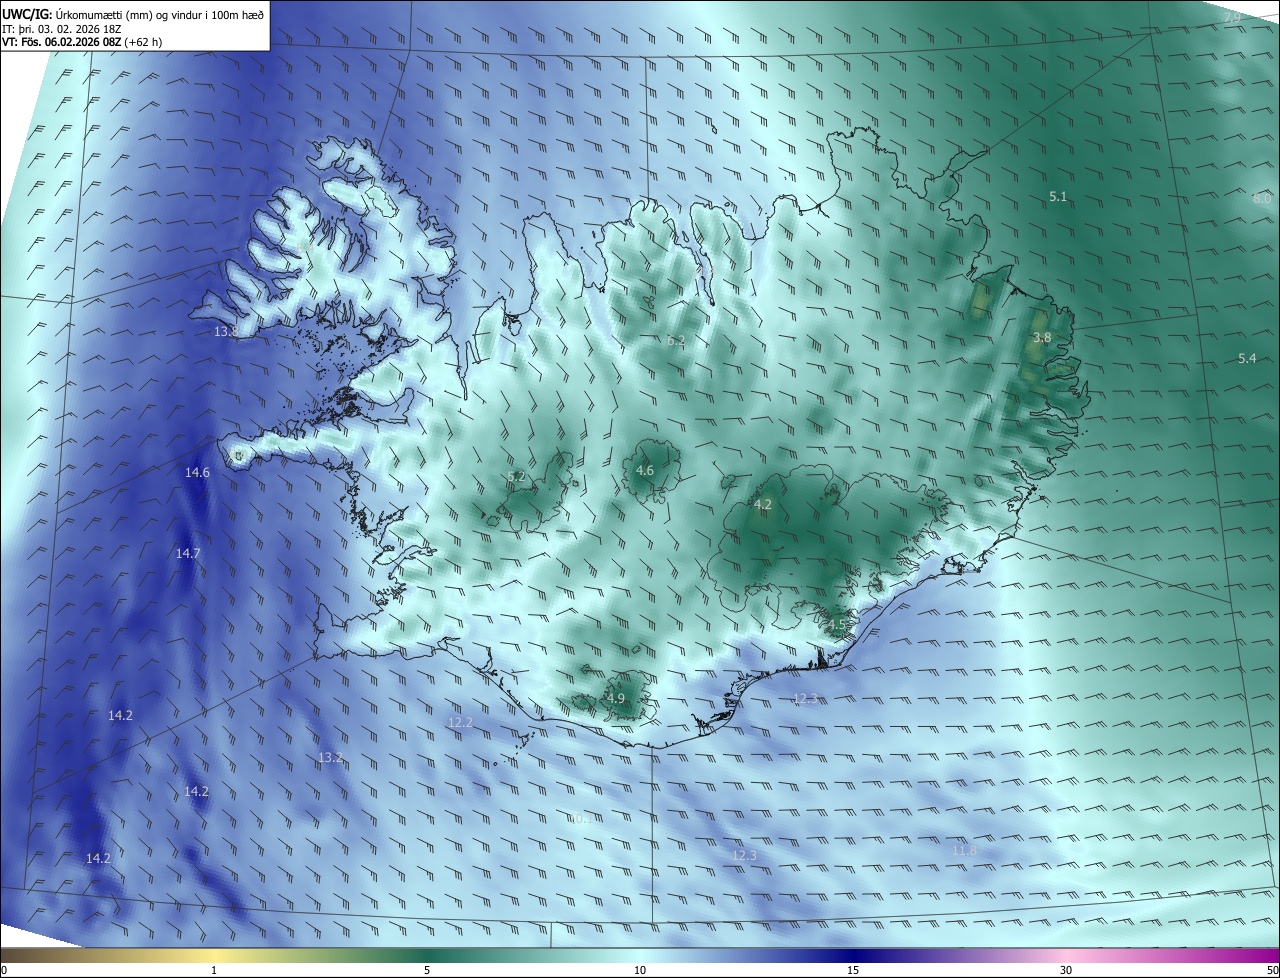Click the 4.5 value near the southeast coast

836,625
